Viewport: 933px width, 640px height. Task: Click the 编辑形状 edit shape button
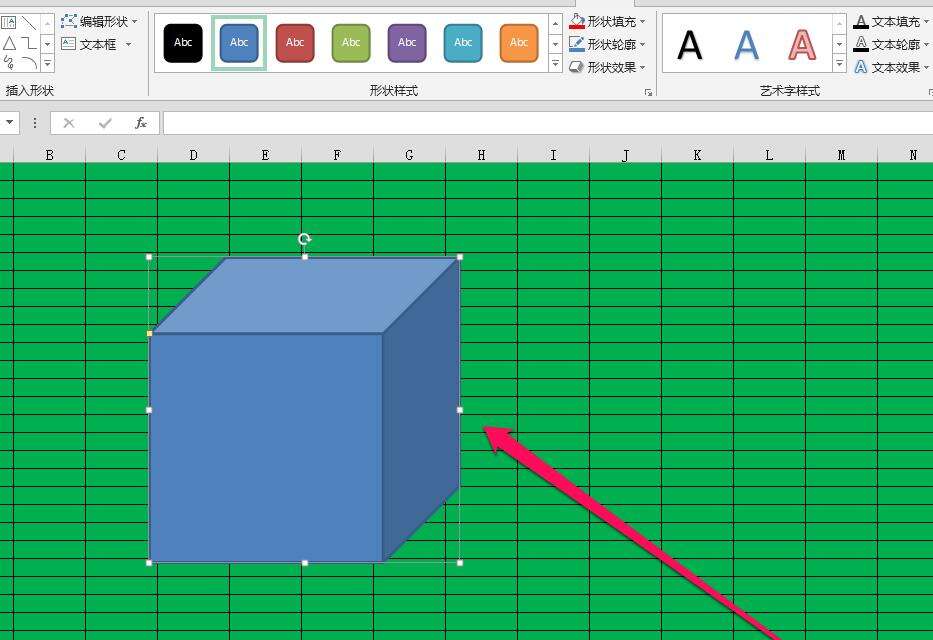coord(98,21)
